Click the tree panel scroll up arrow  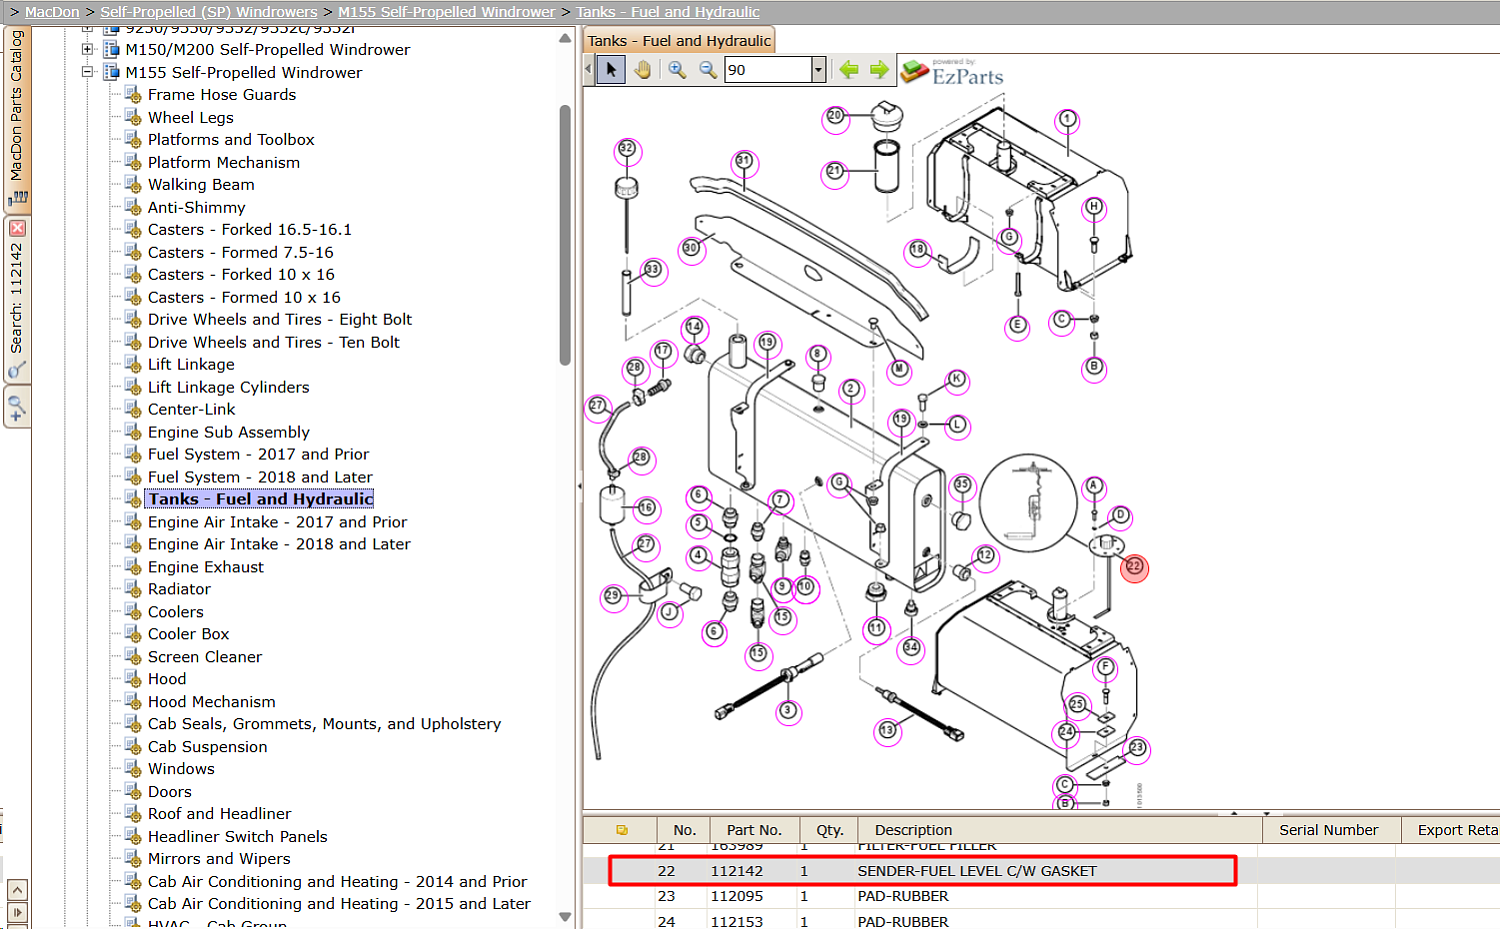[565, 38]
